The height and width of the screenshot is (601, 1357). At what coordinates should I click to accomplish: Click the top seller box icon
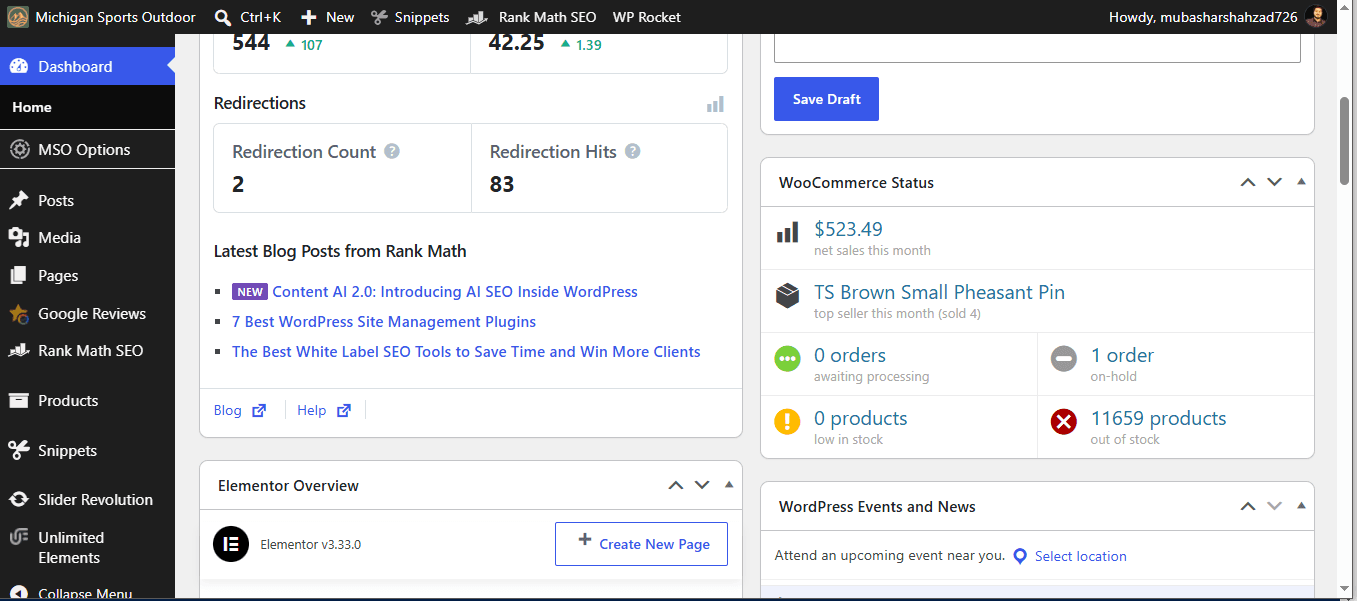[x=787, y=296]
